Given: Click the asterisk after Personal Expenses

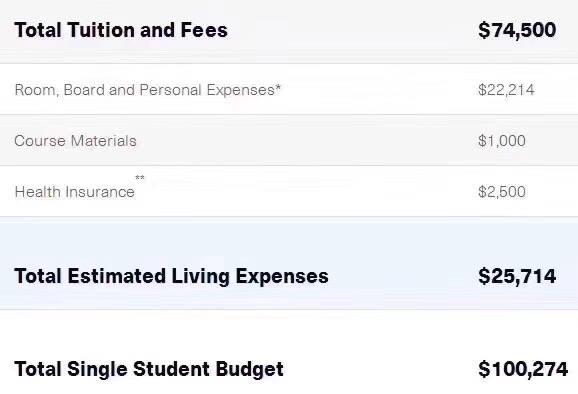Looking at the screenshot, I should pos(278,87).
